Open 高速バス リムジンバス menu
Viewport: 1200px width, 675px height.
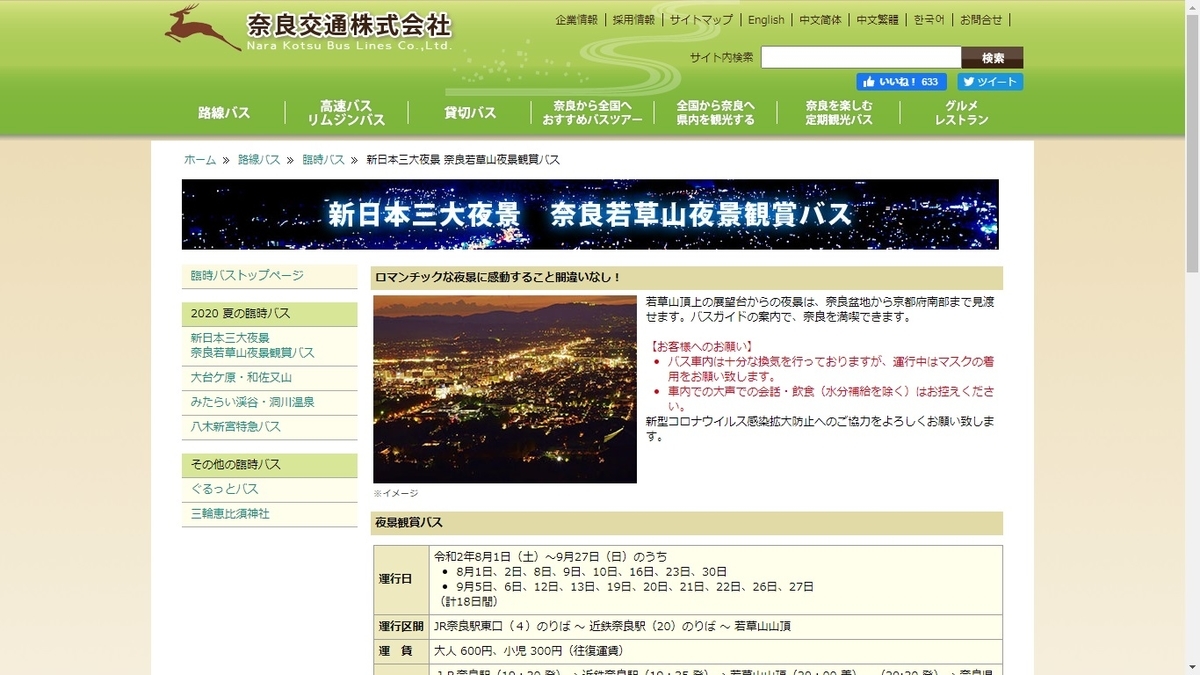click(346, 113)
